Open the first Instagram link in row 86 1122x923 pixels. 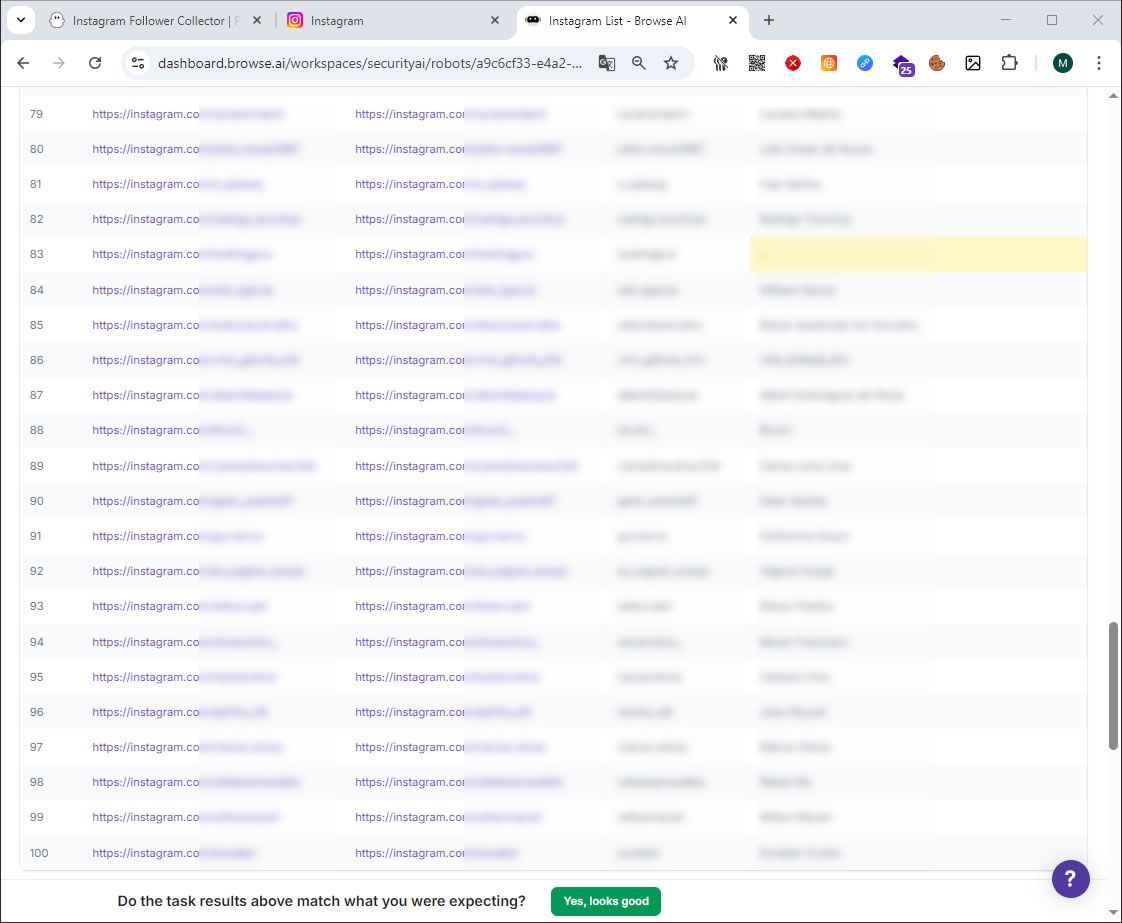click(x=196, y=360)
